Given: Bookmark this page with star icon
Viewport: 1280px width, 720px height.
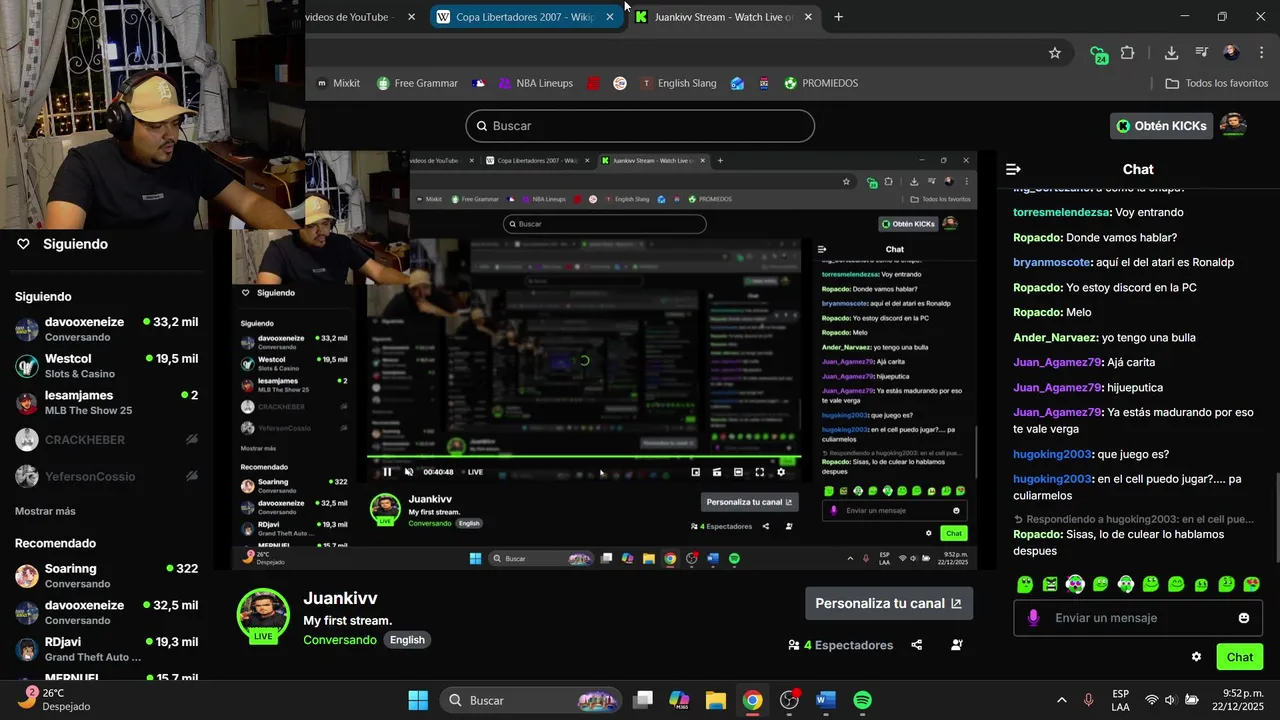Looking at the screenshot, I should point(1054,53).
